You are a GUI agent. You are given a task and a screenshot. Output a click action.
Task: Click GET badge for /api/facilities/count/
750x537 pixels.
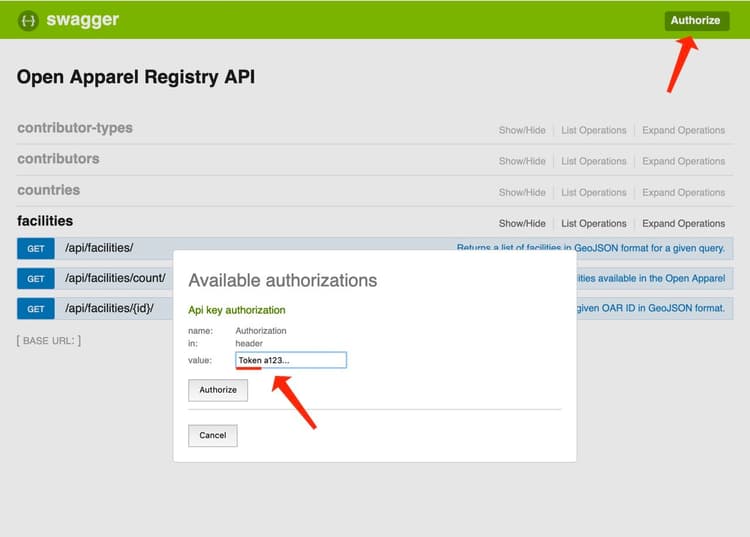click(36, 279)
